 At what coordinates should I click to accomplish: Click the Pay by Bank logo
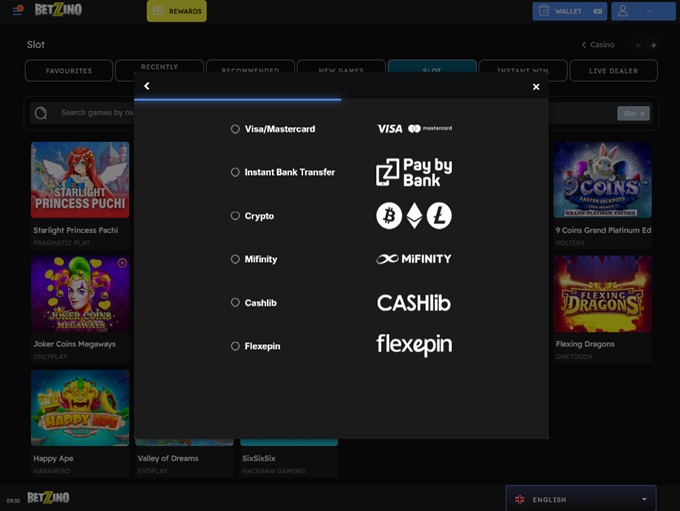point(413,172)
